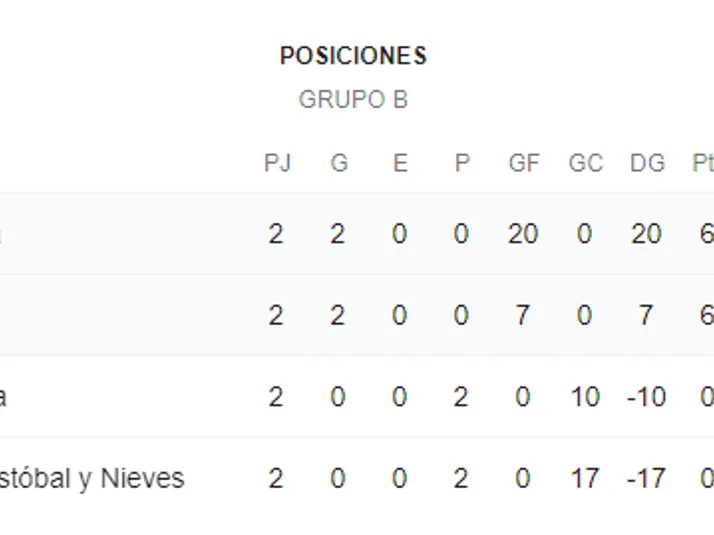Click the GF column header

point(524,163)
